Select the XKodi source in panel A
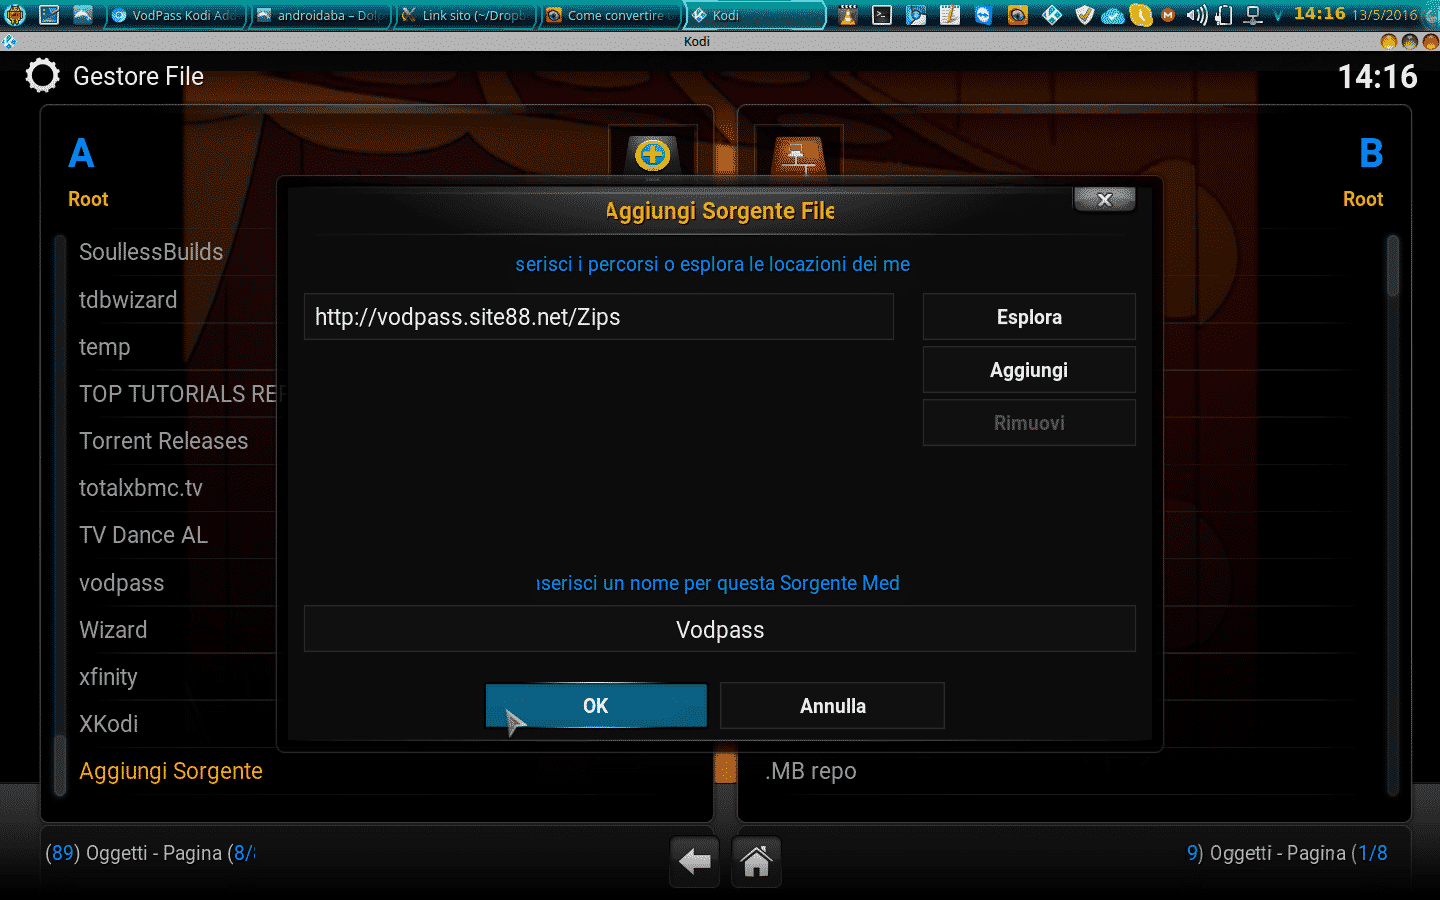Screen dimensions: 1440x900 109,724
